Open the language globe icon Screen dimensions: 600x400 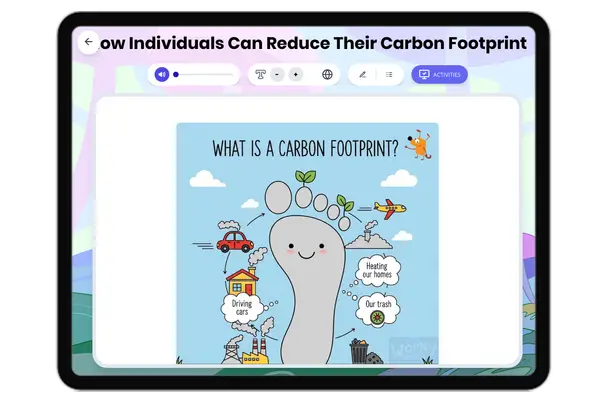(327, 74)
